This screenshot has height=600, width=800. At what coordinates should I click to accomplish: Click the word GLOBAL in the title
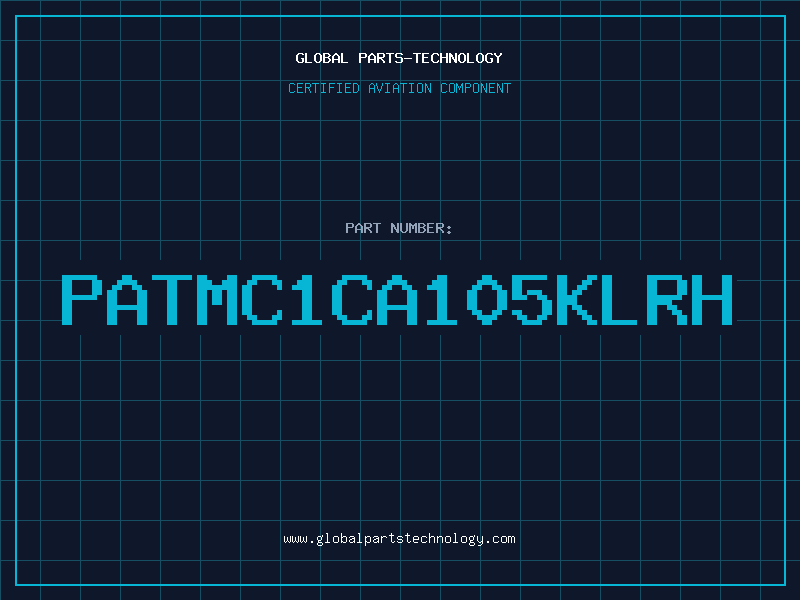[x=322, y=58]
